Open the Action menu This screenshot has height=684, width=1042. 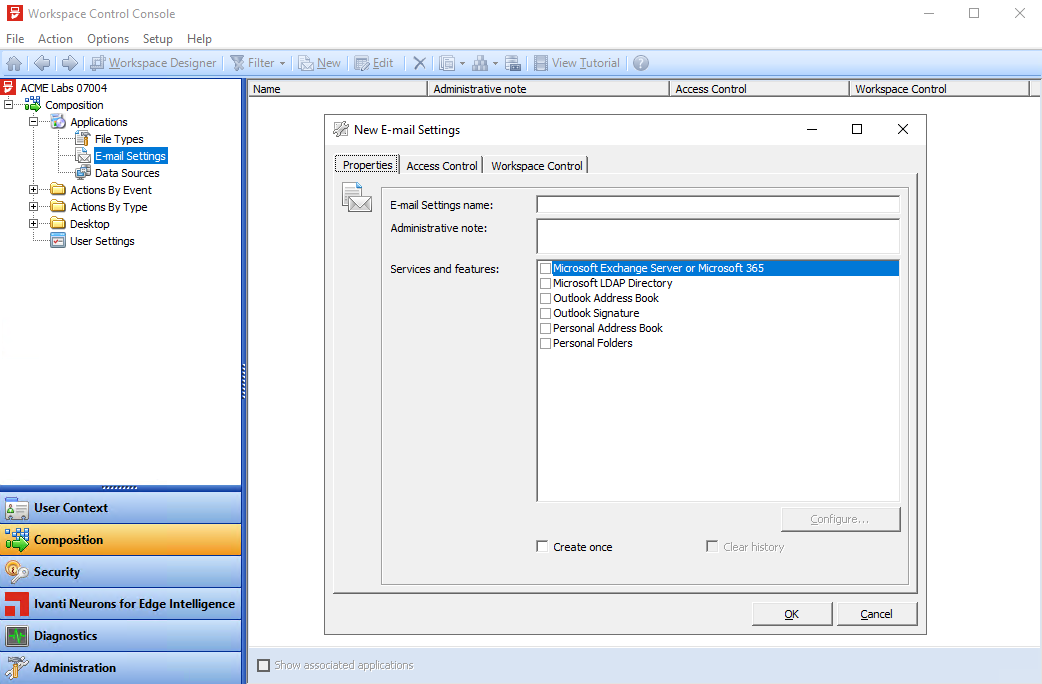click(x=55, y=39)
